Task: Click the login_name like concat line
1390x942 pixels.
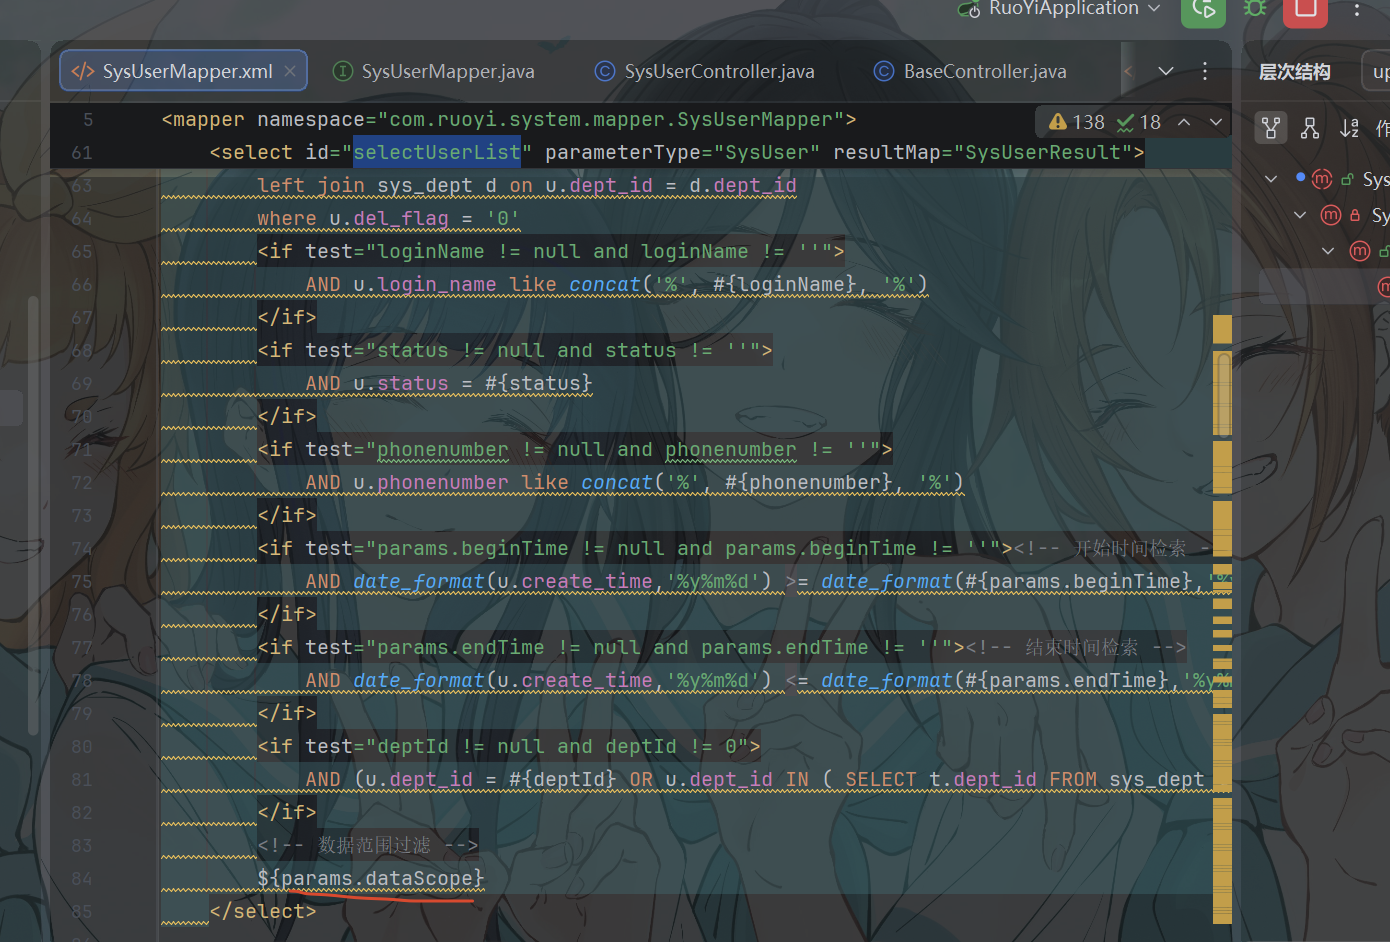Action: [617, 284]
